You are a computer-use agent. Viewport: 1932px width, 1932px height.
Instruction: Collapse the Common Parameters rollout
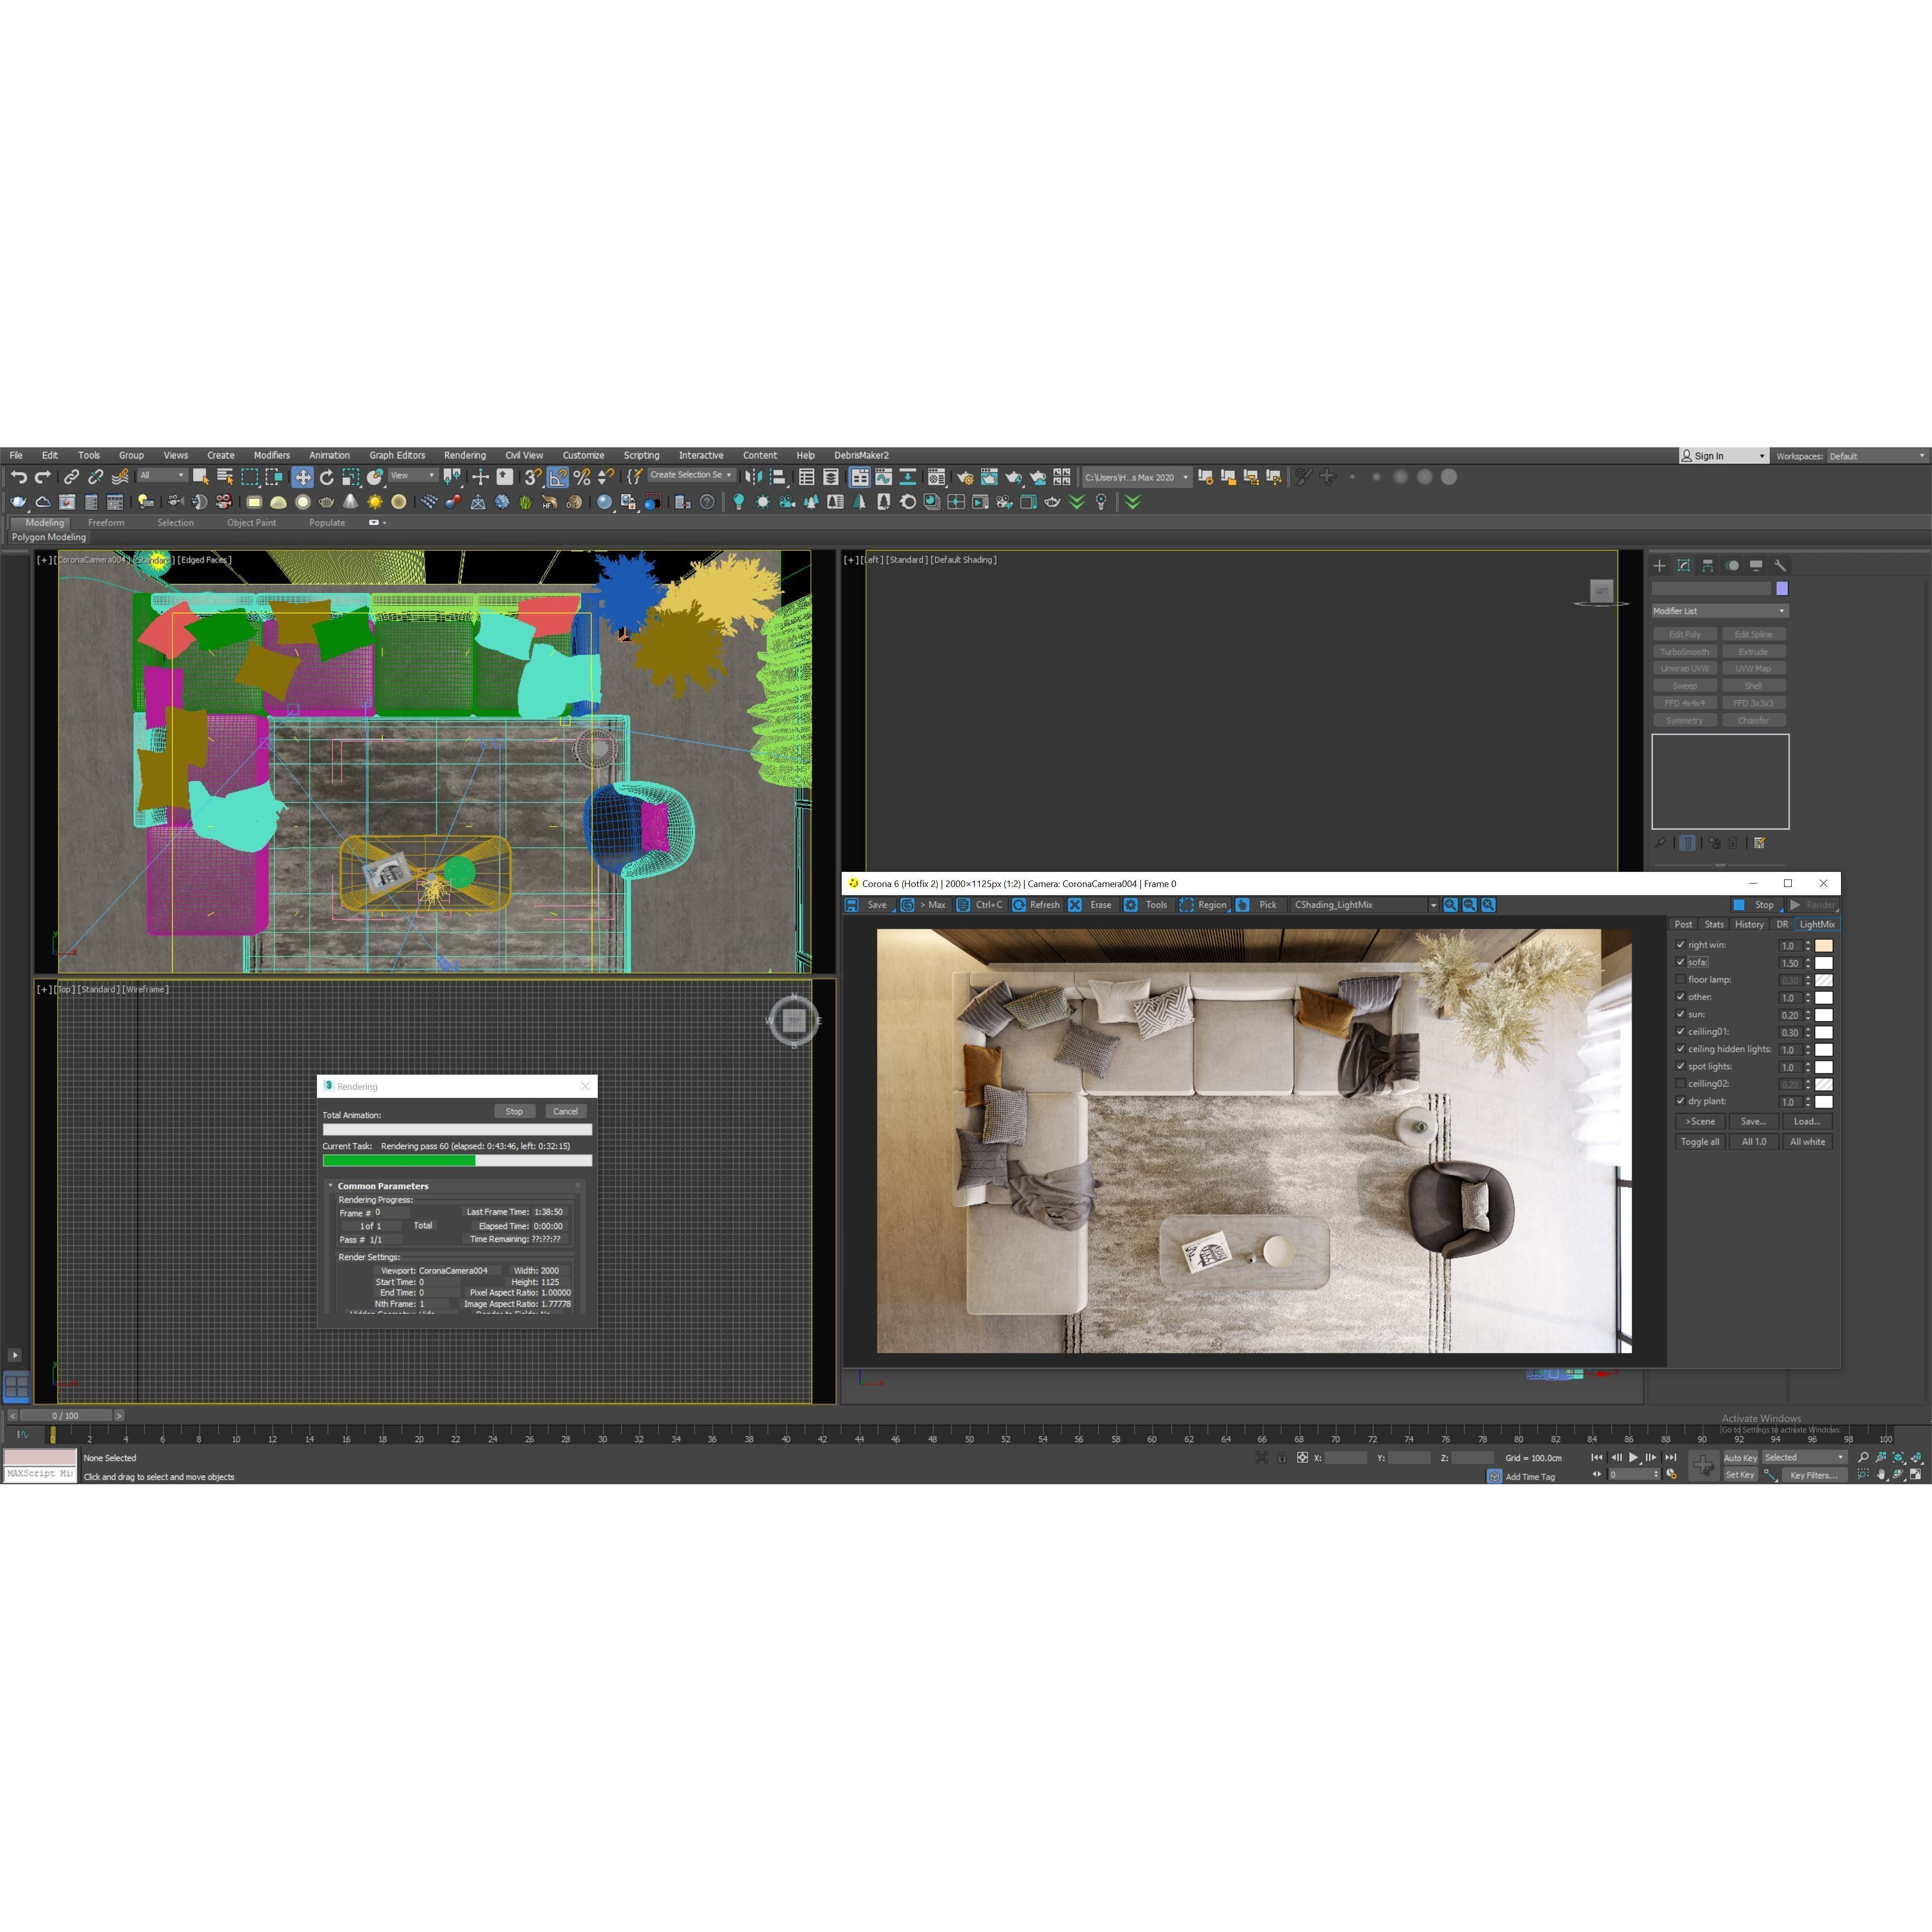[x=382, y=1186]
